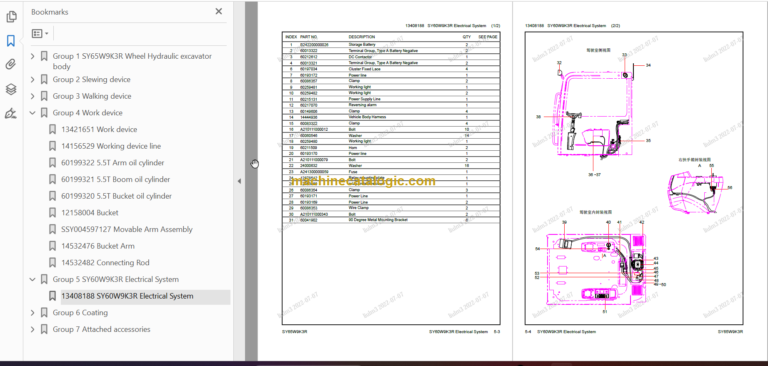Viewport: 768px width, 366px height.
Task: Click the Storage Battery row in parts table
Action: pyautogui.click(x=391, y=44)
